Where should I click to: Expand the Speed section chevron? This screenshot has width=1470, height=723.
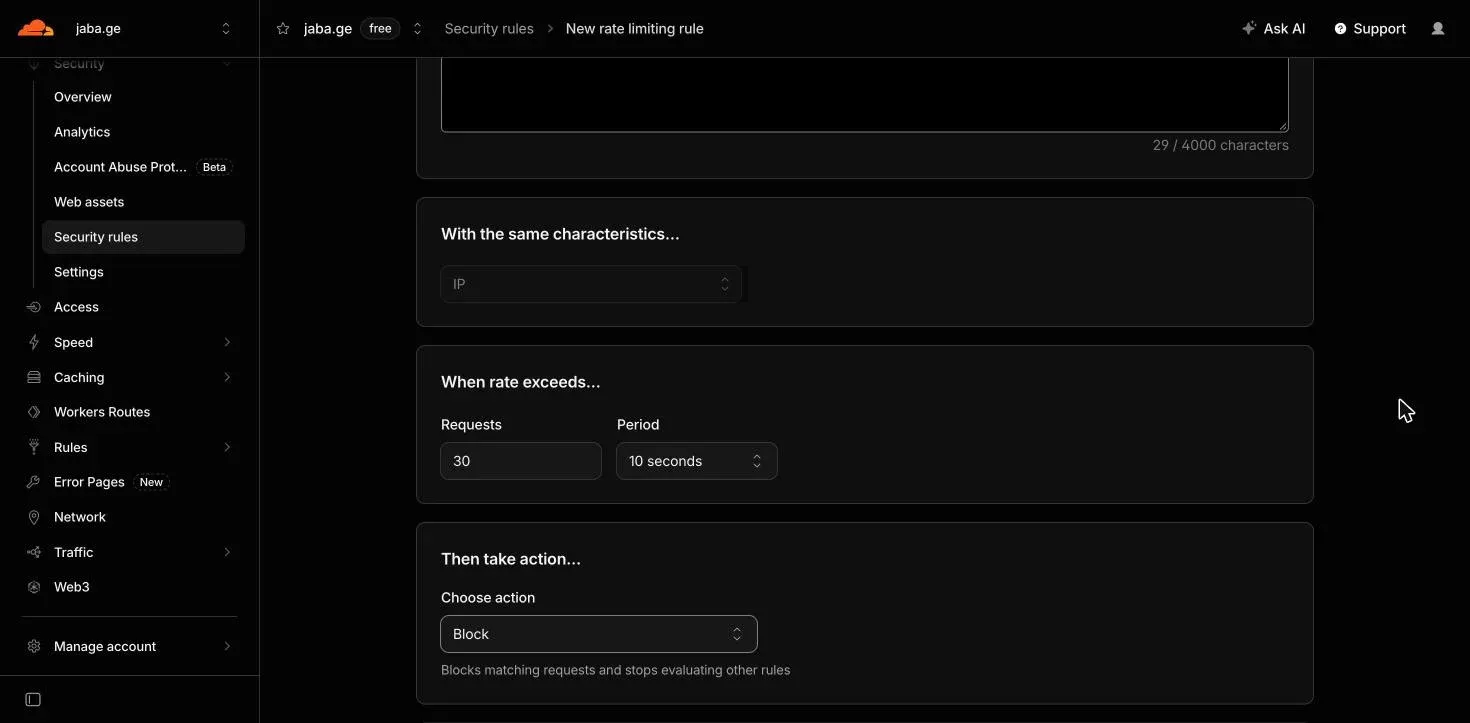(227, 342)
